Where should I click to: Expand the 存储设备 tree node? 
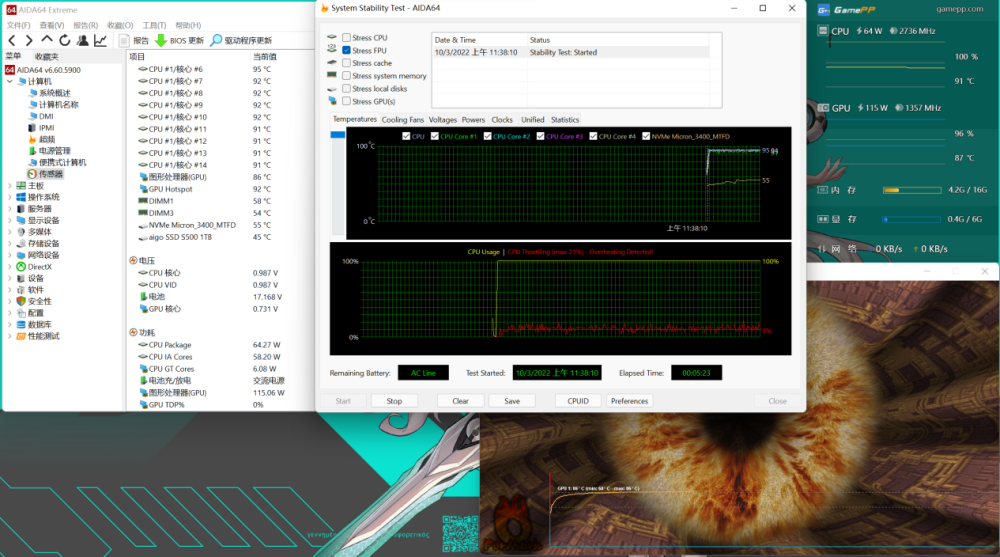(10, 243)
